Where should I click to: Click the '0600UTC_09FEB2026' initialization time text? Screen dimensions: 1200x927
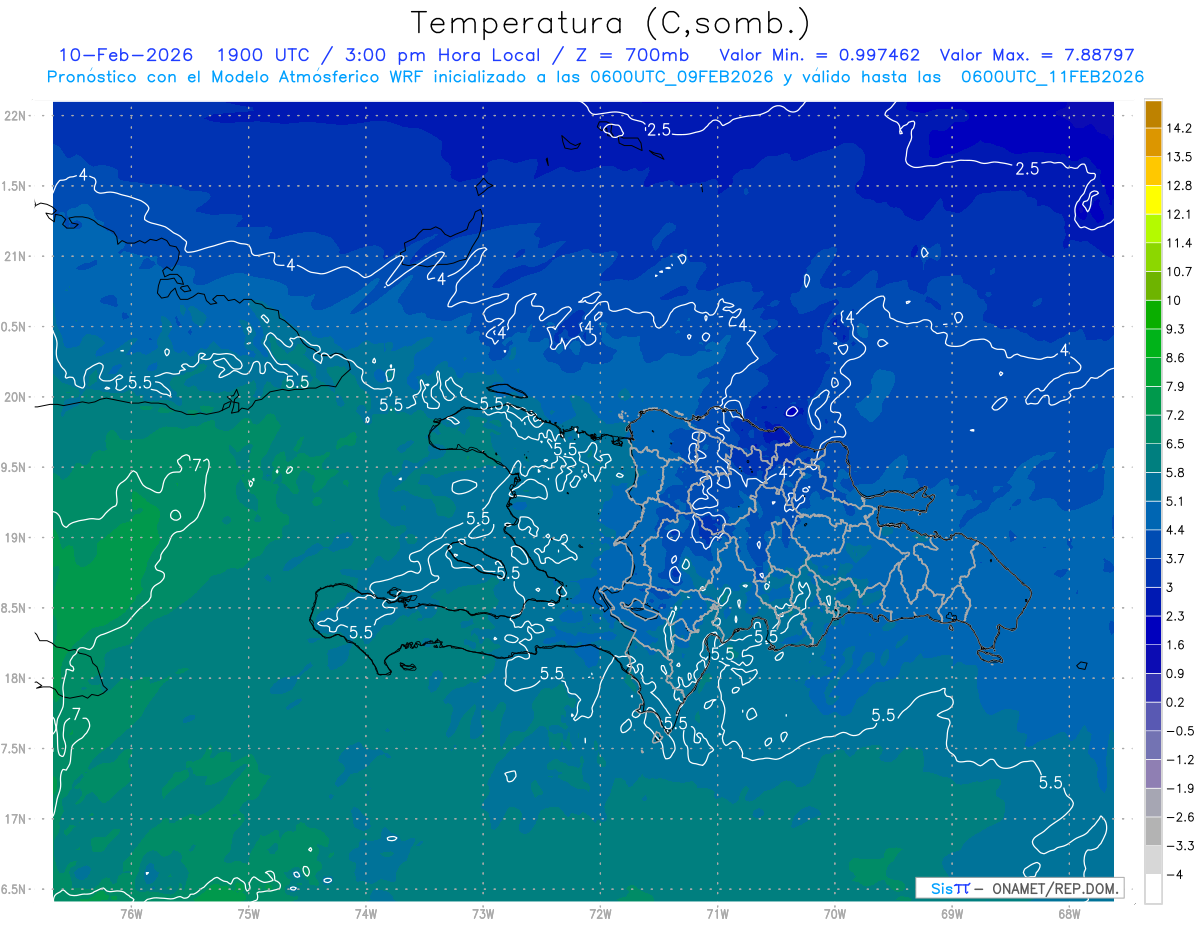[680, 77]
